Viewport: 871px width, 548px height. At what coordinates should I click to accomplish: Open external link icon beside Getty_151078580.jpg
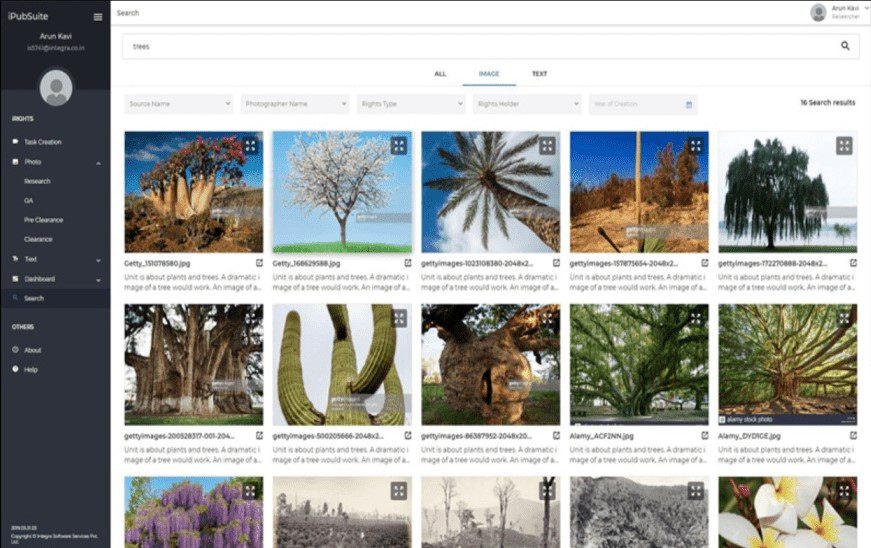pyautogui.click(x=259, y=263)
